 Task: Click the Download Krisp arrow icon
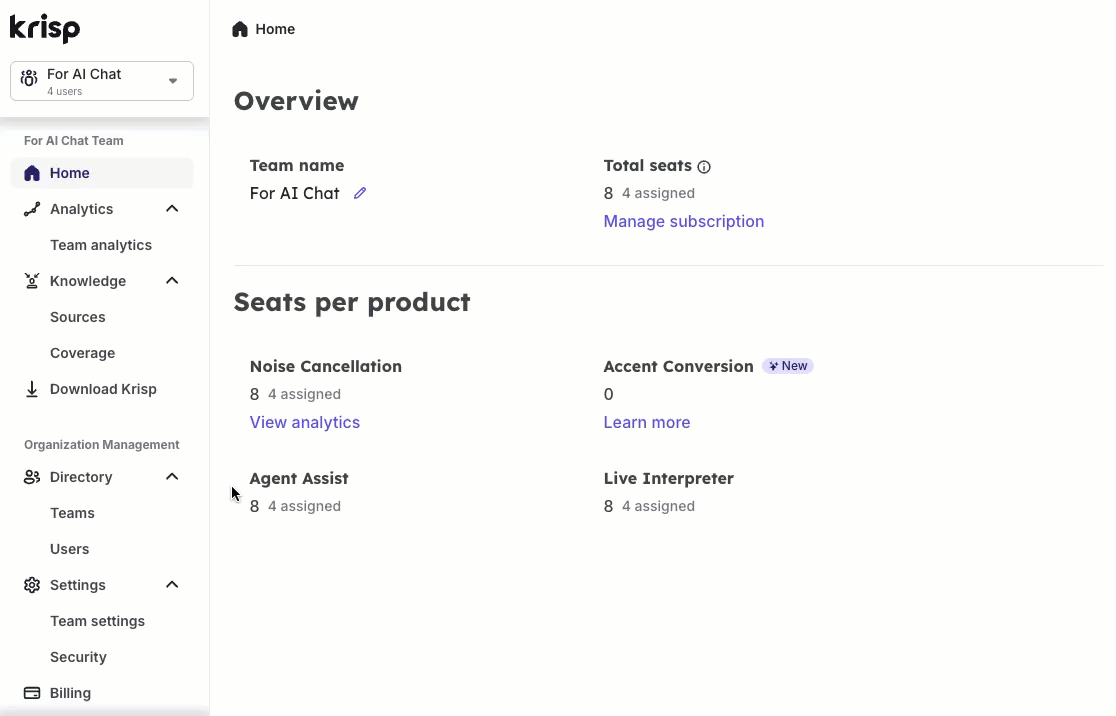click(32, 389)
